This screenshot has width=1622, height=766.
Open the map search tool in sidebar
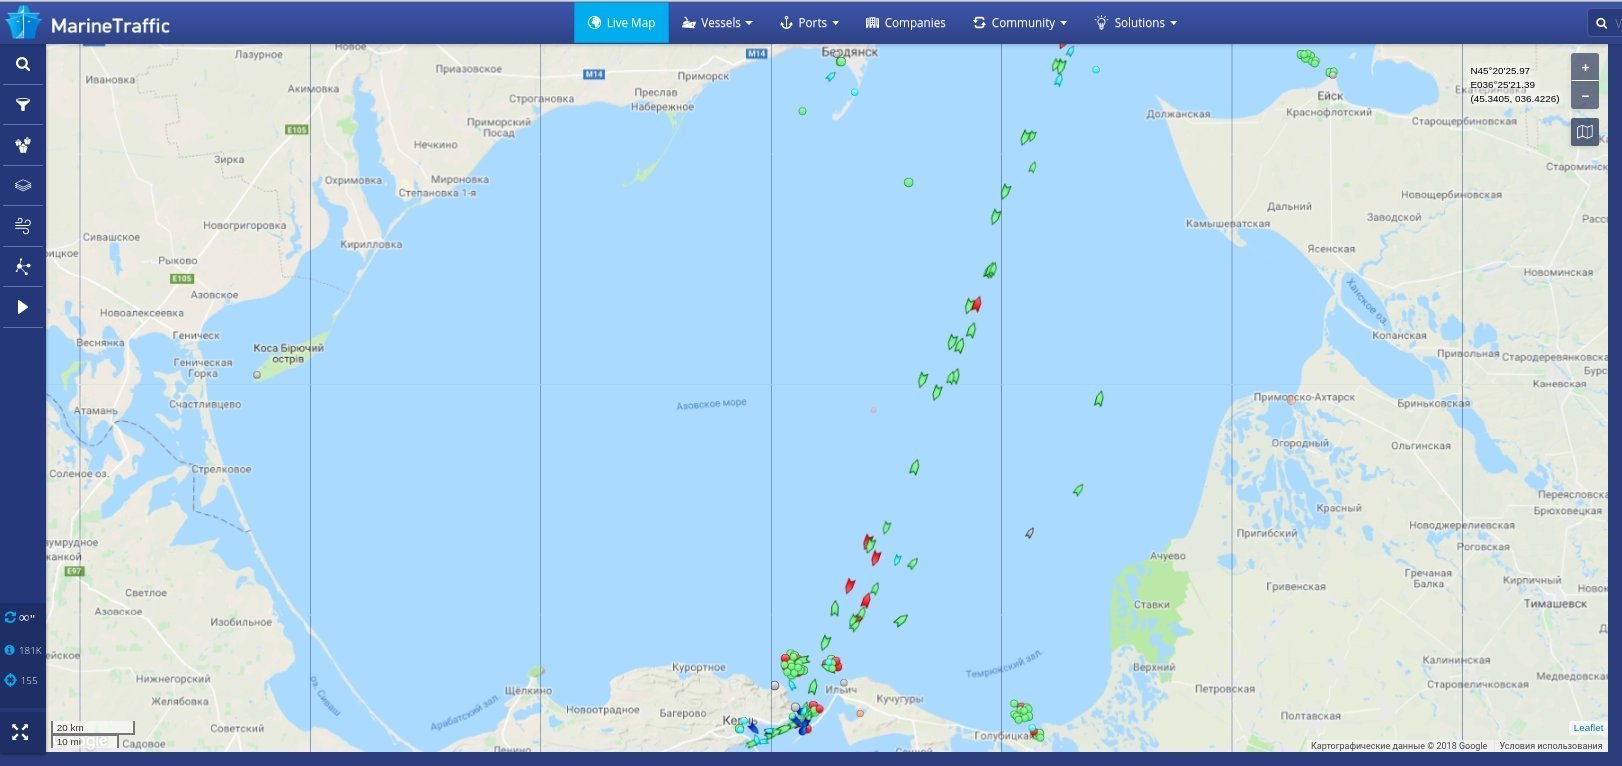[x=22, y=64]
